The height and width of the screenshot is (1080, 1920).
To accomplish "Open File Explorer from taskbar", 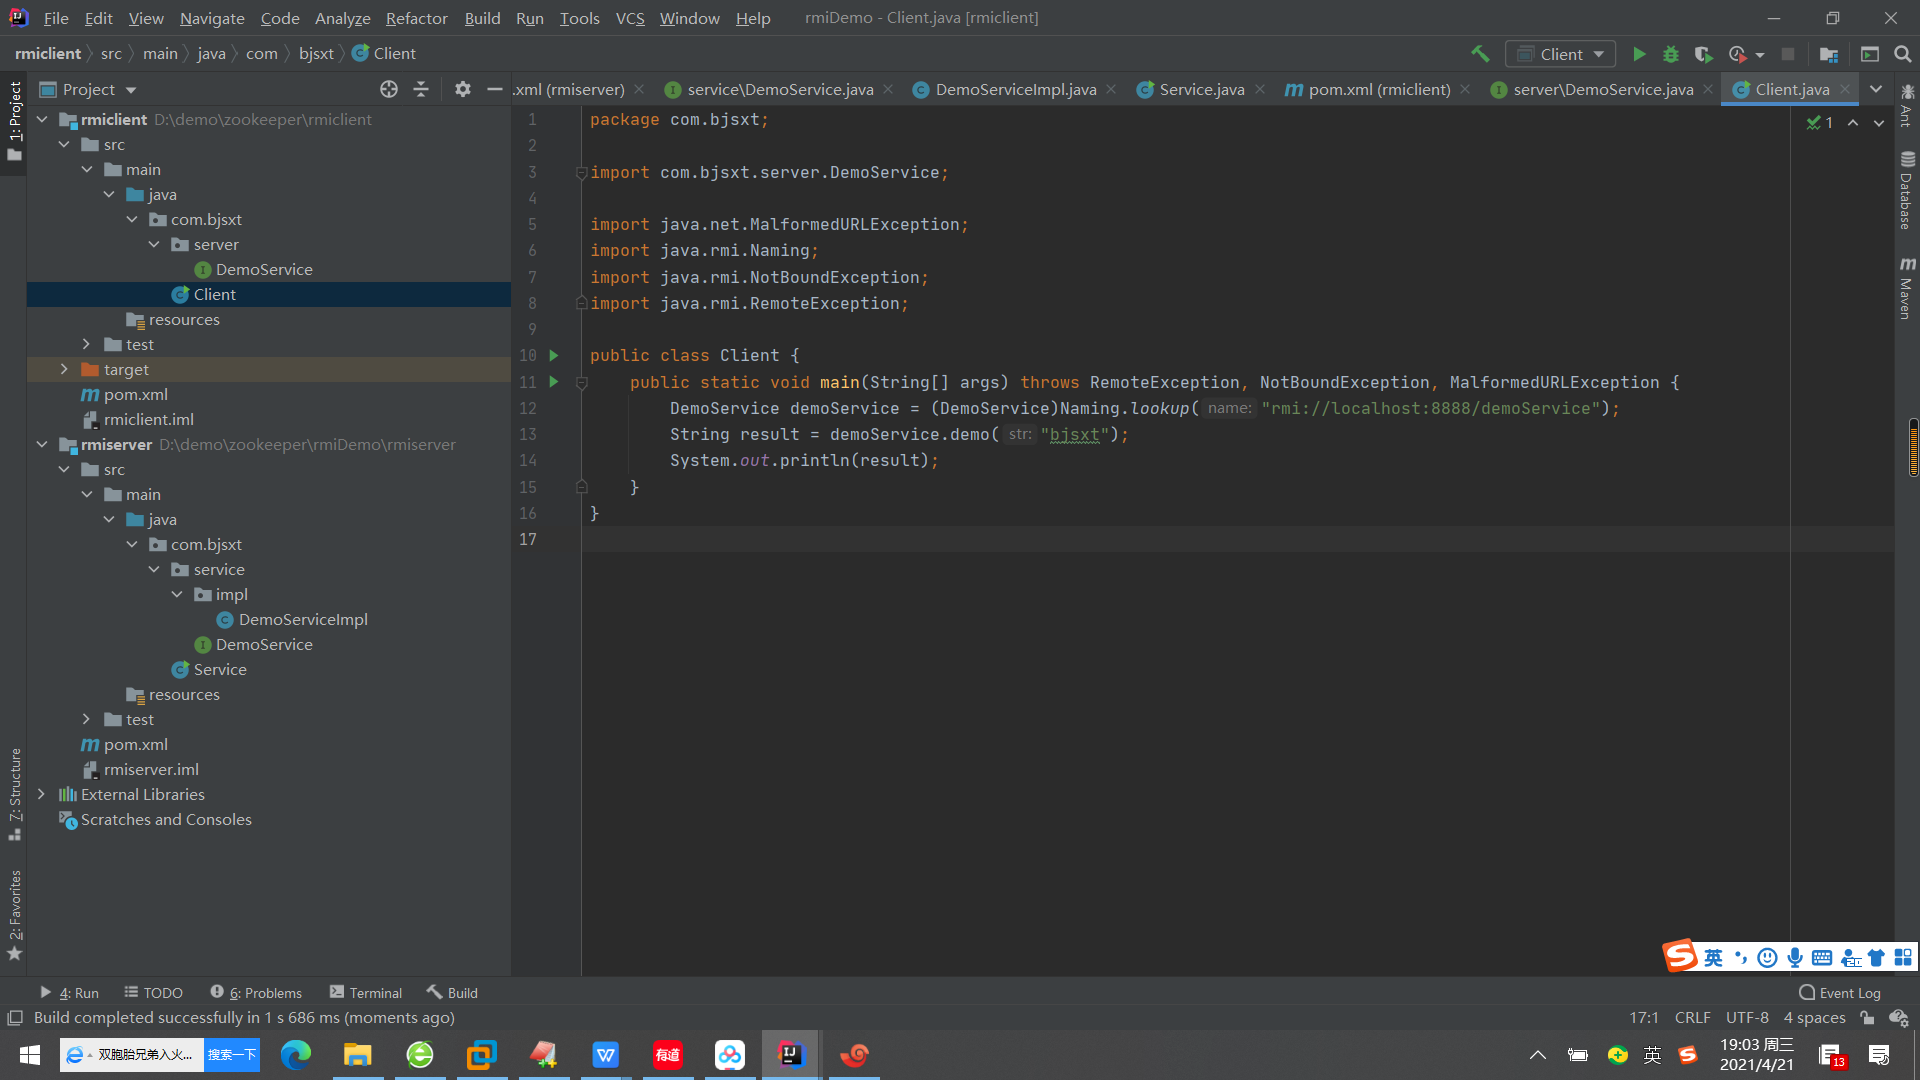I will coord(357,1055).
